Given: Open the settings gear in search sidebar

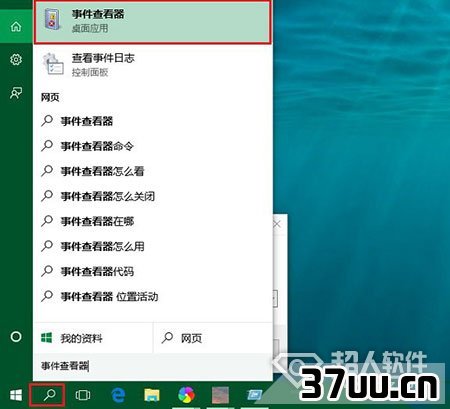Looking at the screenshot, I should click(16, 60).
